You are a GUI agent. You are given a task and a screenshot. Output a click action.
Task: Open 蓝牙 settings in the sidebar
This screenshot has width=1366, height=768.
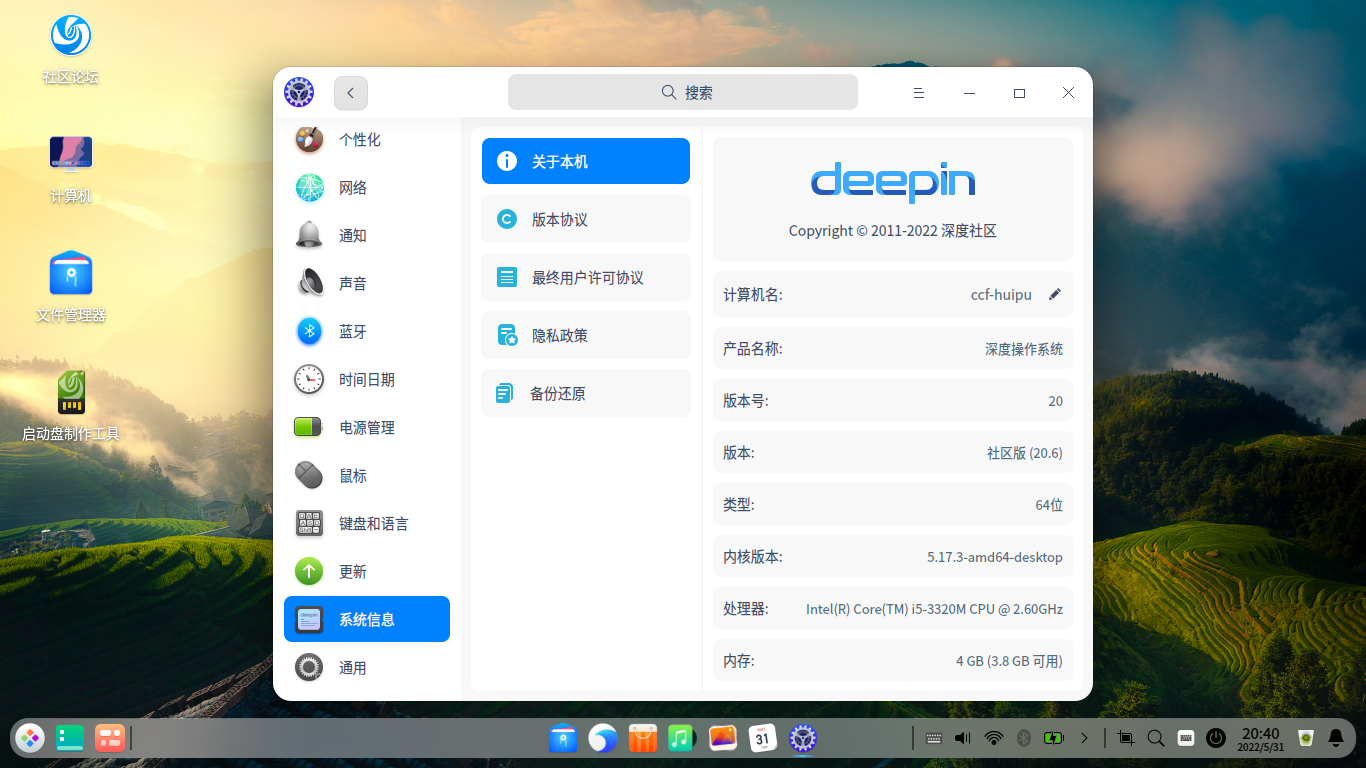tap(354, 331)
